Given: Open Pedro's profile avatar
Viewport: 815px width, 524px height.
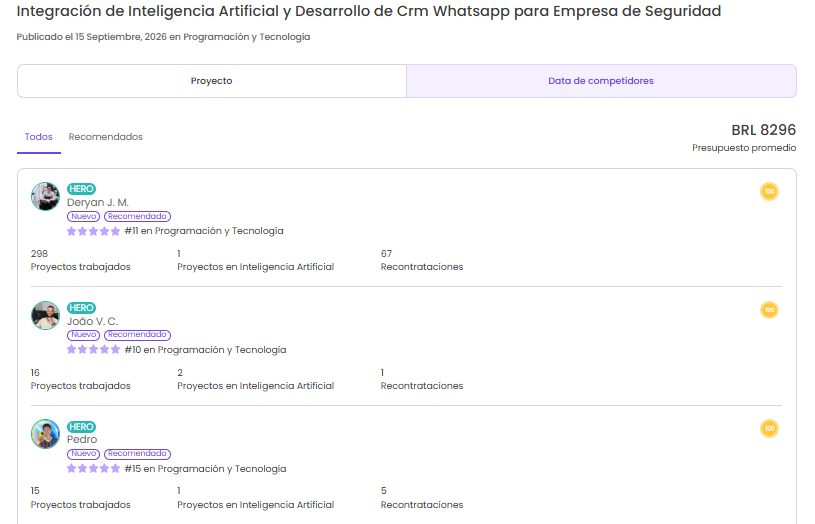Looking at the screenshot, I should (45, 434).
